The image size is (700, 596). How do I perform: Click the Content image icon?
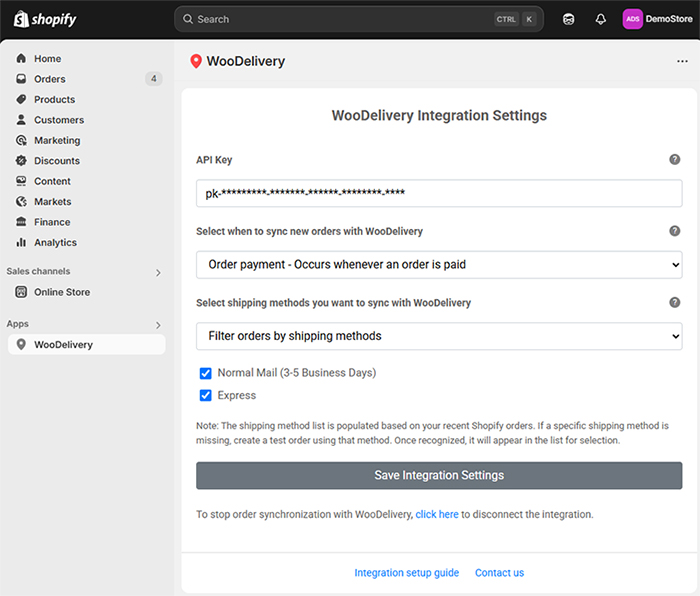(x=21, y=181)
